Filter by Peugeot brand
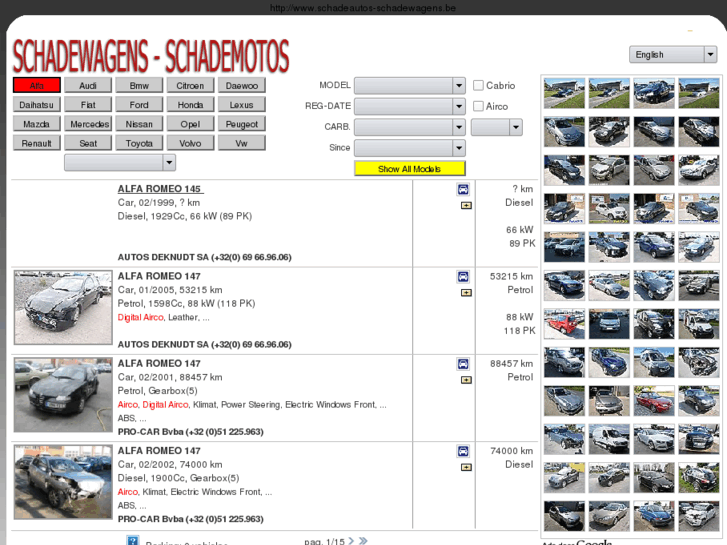Viewport: 727px width, 545px height. 242,124
